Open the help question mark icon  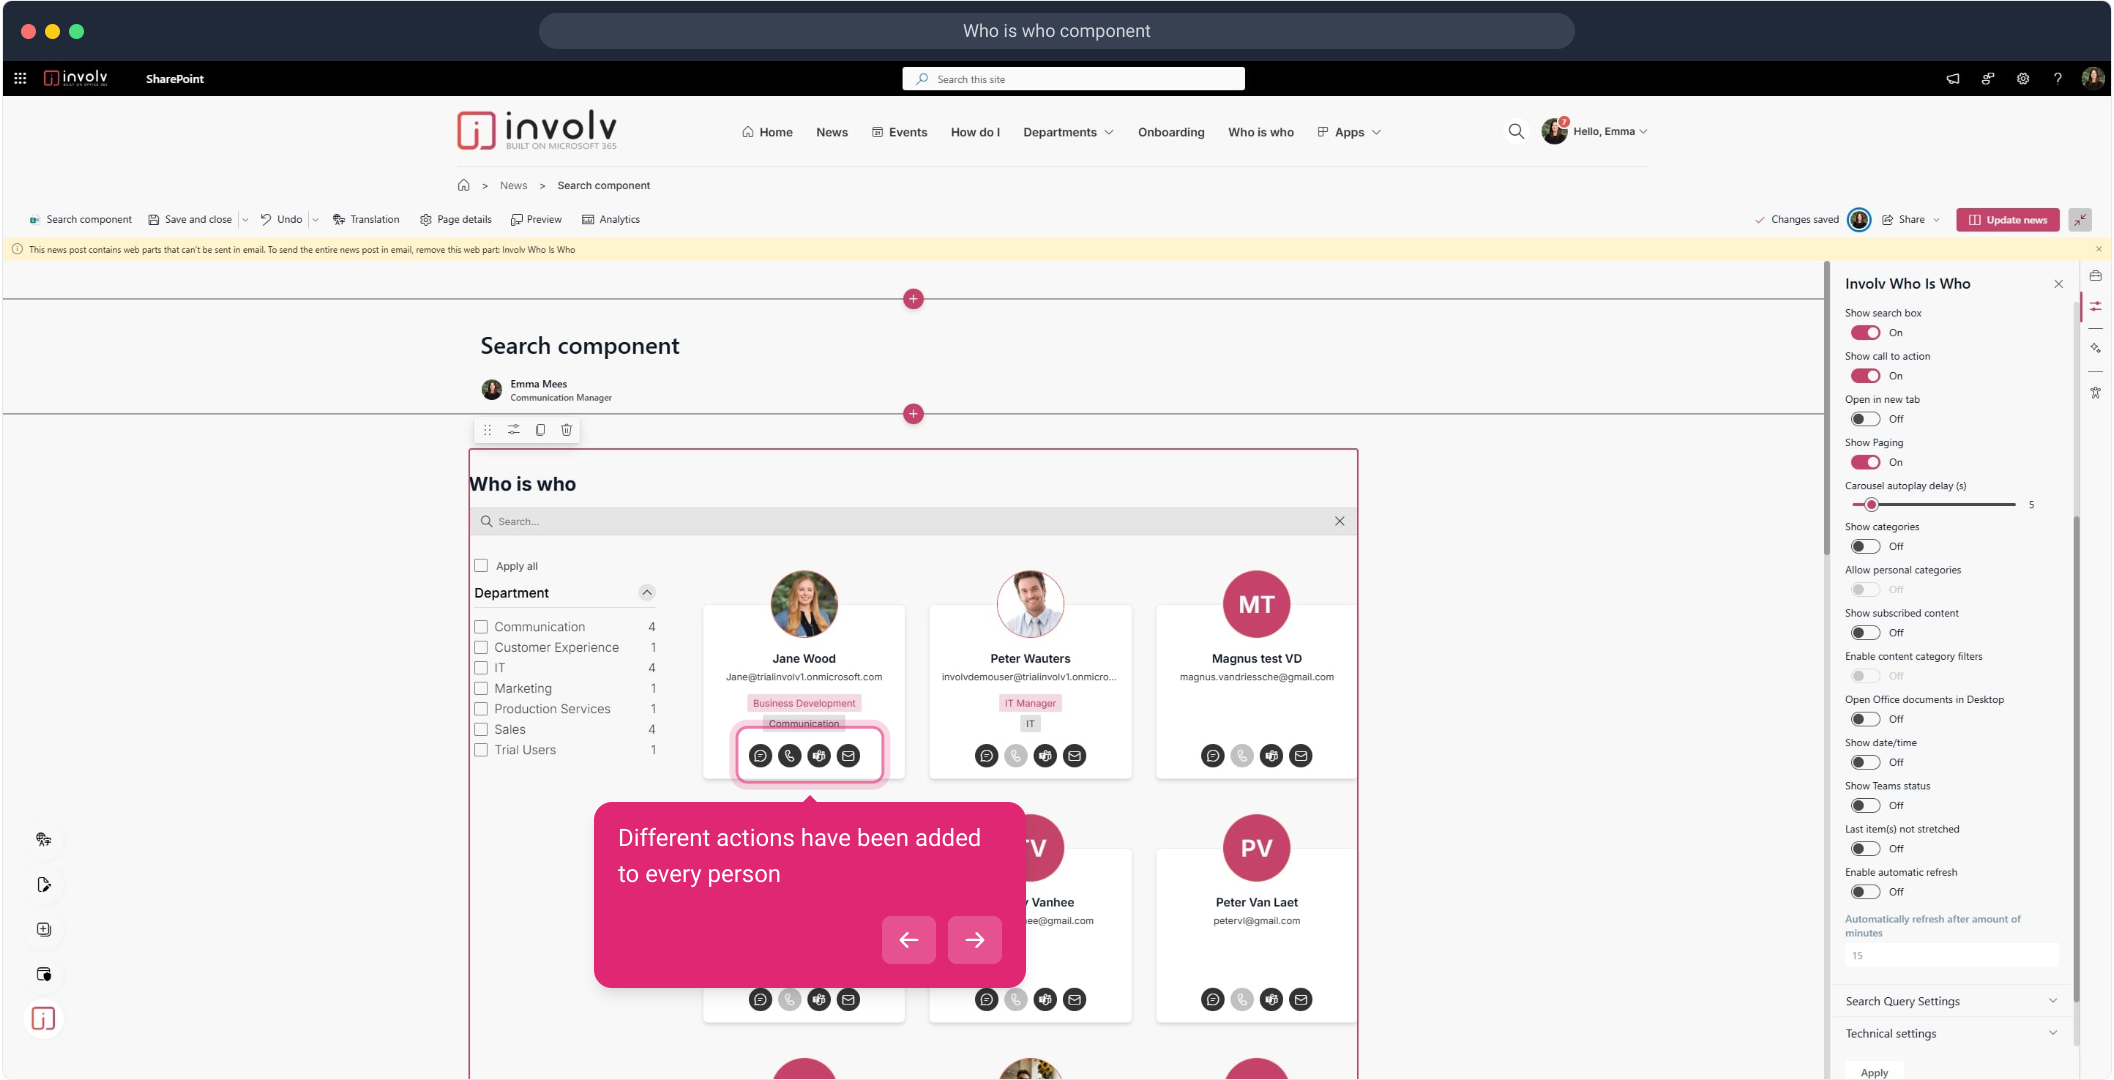coord(2058,78)
